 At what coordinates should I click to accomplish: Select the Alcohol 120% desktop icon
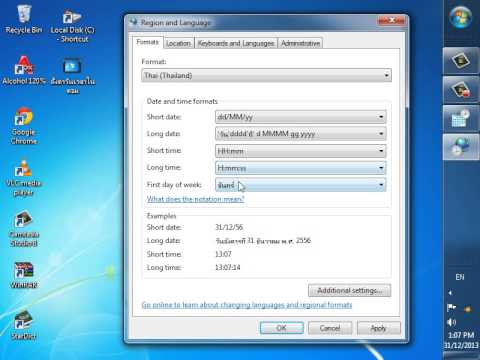pos(23,70)
